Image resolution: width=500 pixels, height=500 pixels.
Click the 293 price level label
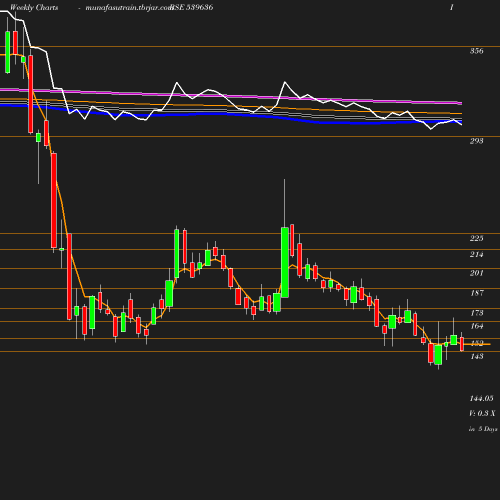coord(476,141)
